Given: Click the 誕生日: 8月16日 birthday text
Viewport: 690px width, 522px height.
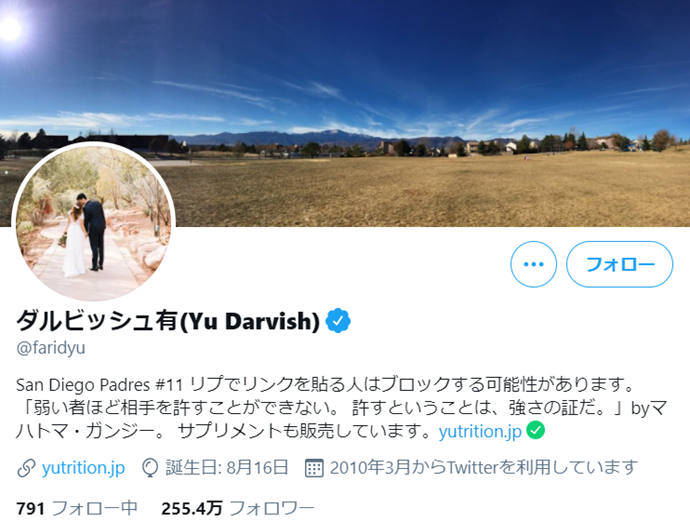Looking at the screenshot, I should pos(227,467).
